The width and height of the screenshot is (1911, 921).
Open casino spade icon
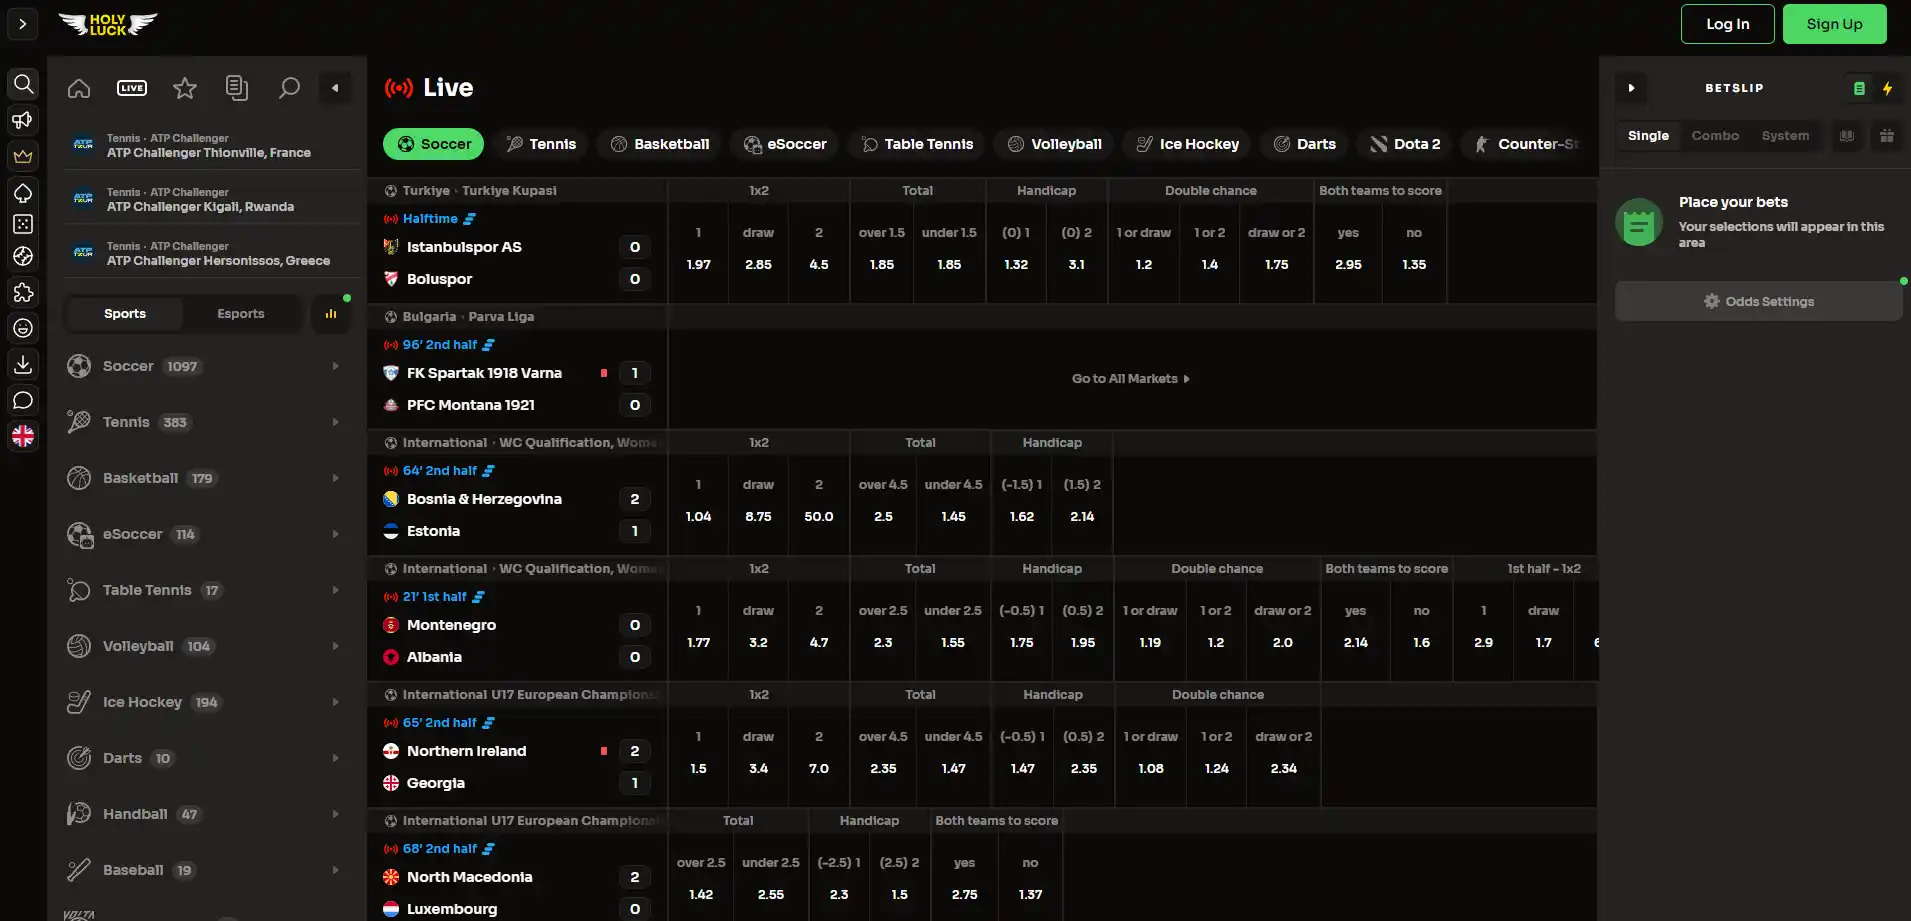tap(23, 192)
